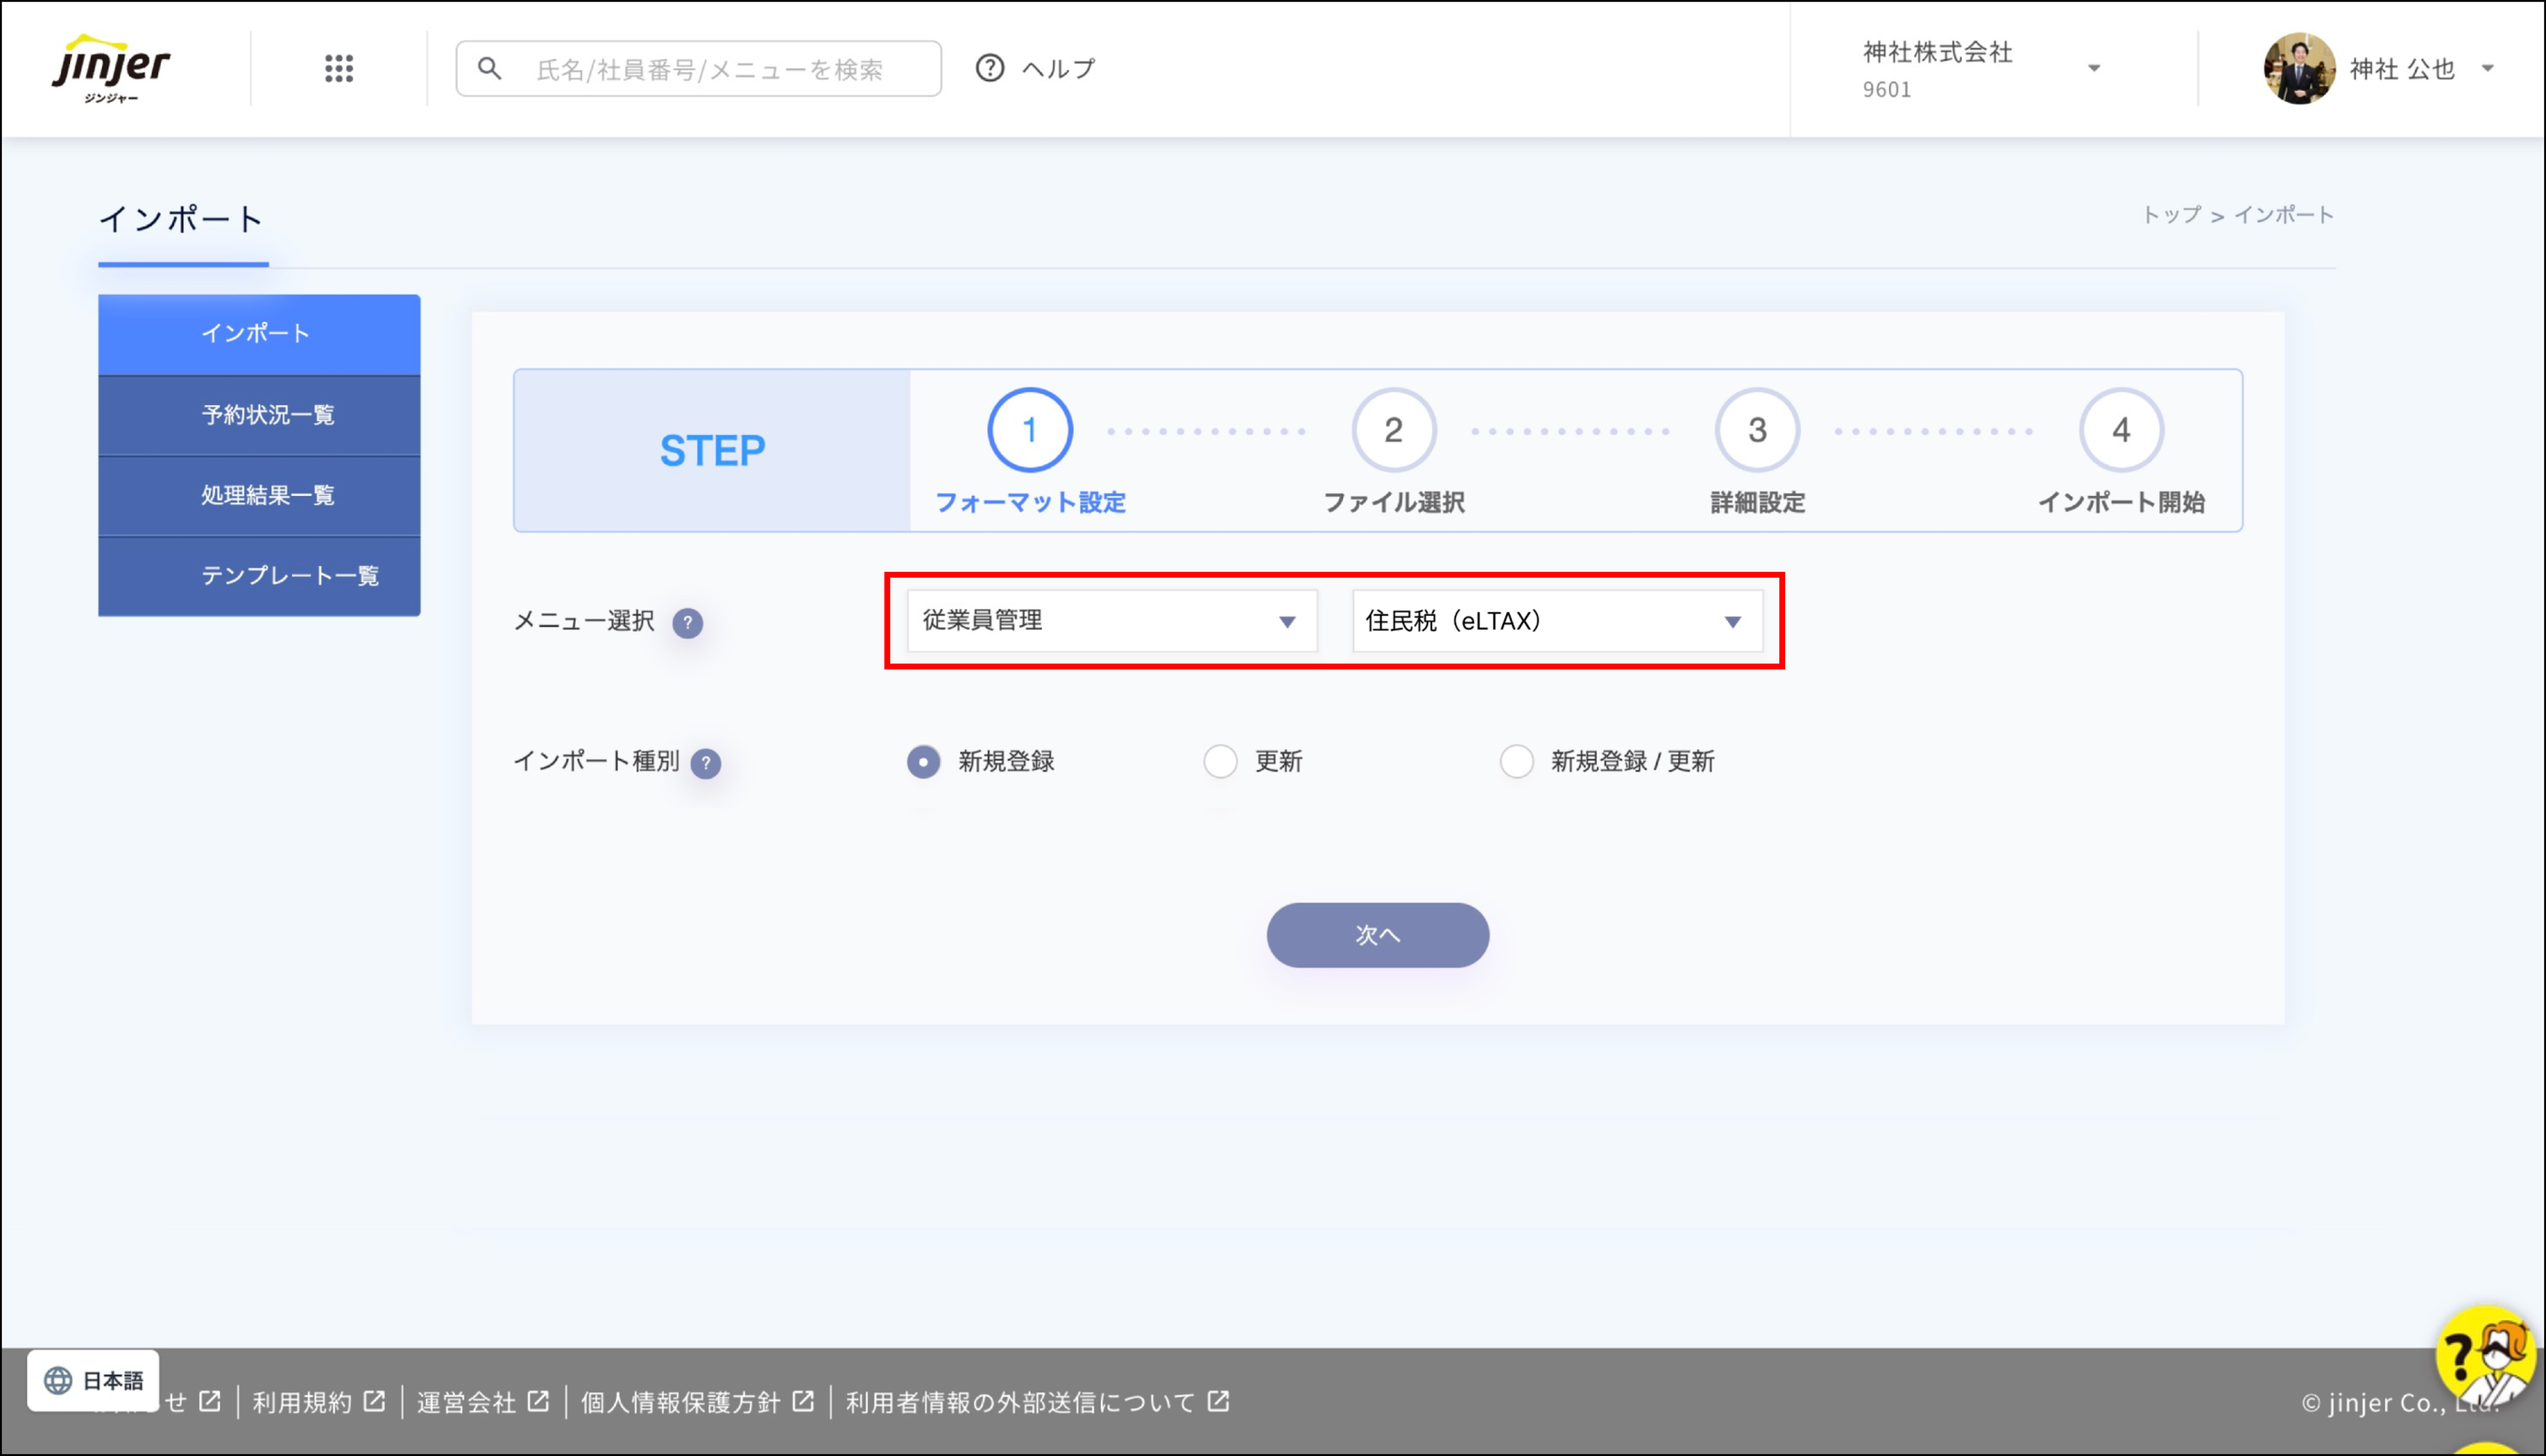Image resolution: width=2546 pixels, height=1456 pixels.
Task: Open the 日本語 language selector
Action: (93, 1380)
